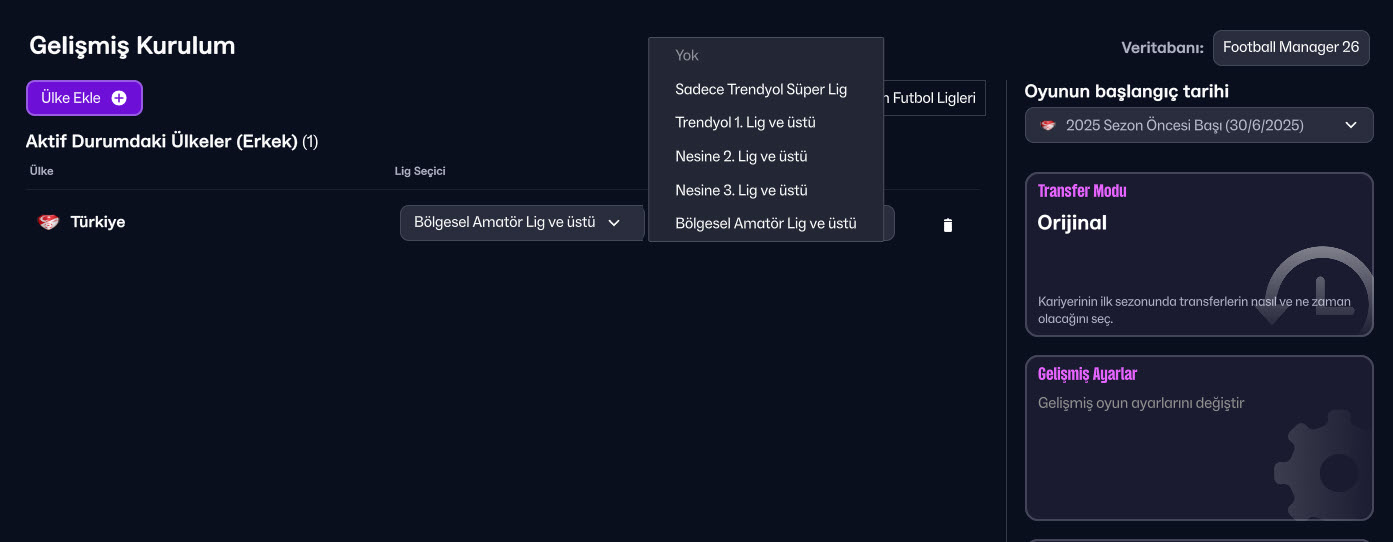1393x542 pixels.
Task: Open the Transfer Modu Orijinal card
Action: pyautogui.click(x=1198, y=254)
